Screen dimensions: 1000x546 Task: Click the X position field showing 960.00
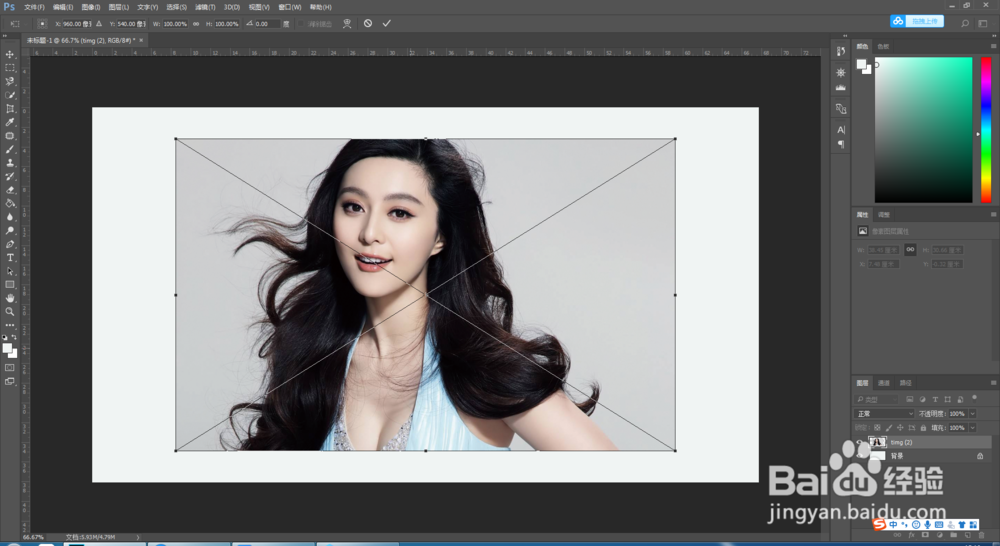tap(77, 24)
